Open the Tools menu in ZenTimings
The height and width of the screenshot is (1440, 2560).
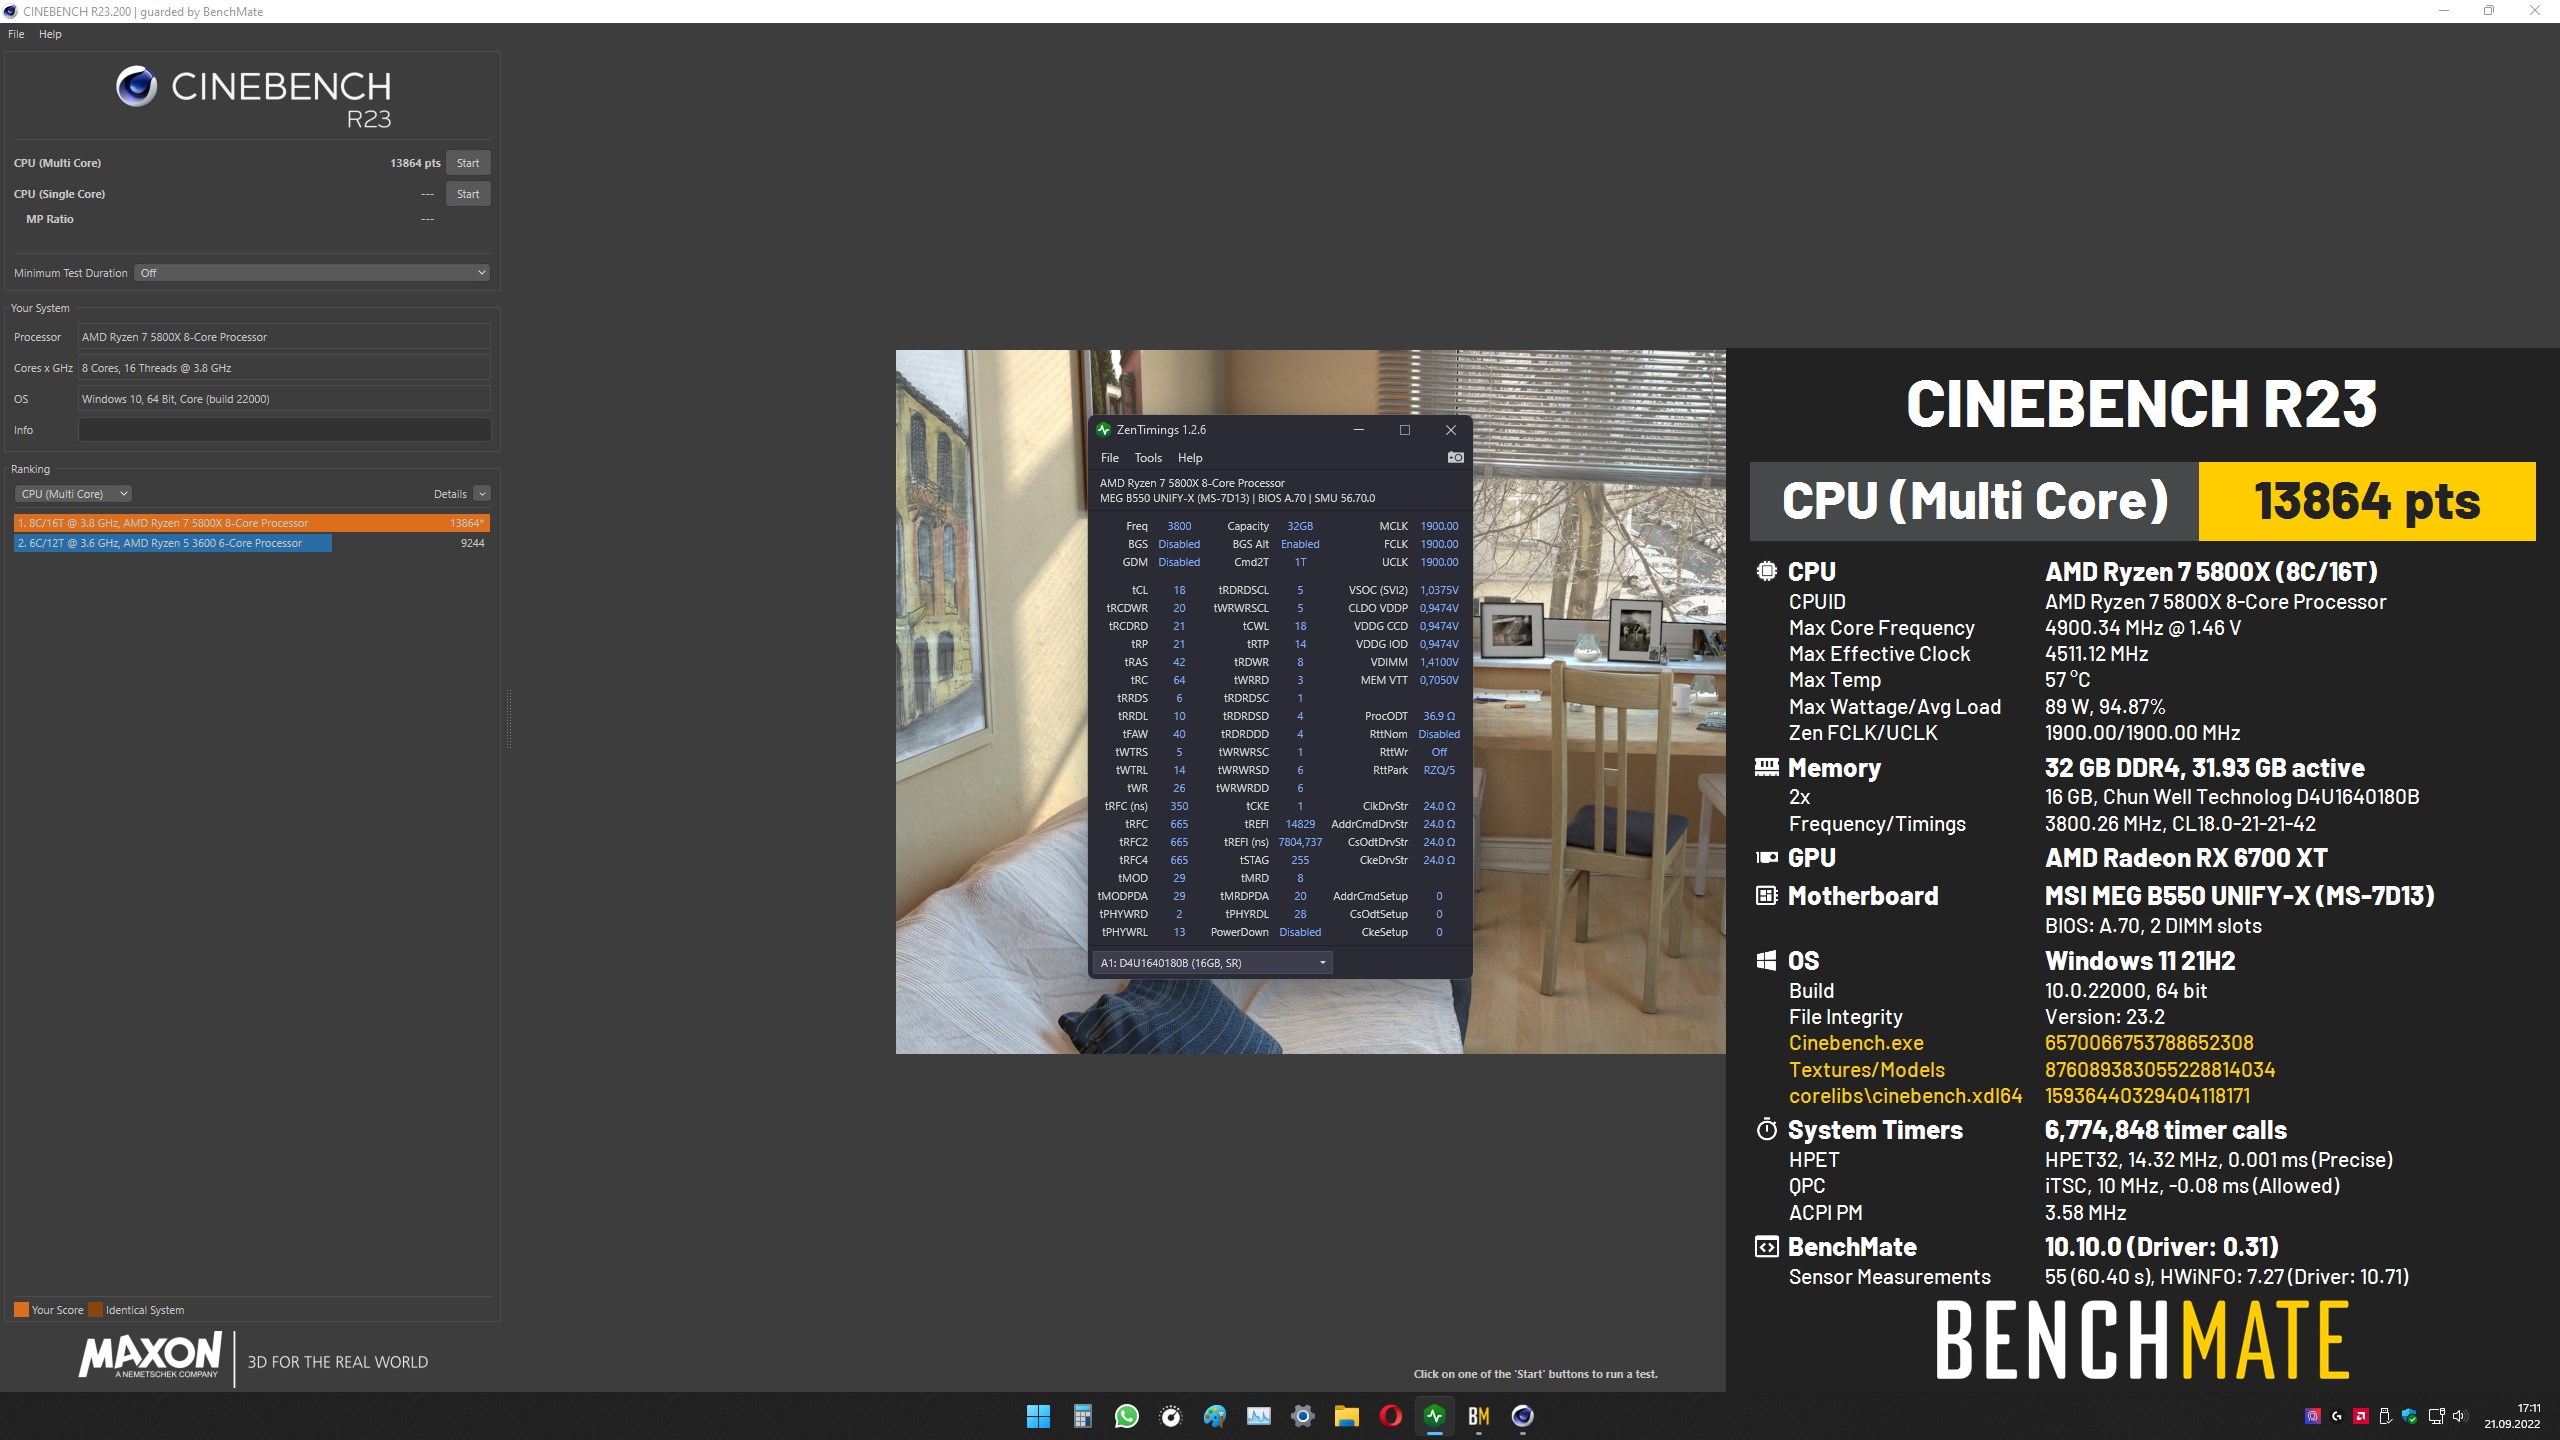coord(1147,457)
